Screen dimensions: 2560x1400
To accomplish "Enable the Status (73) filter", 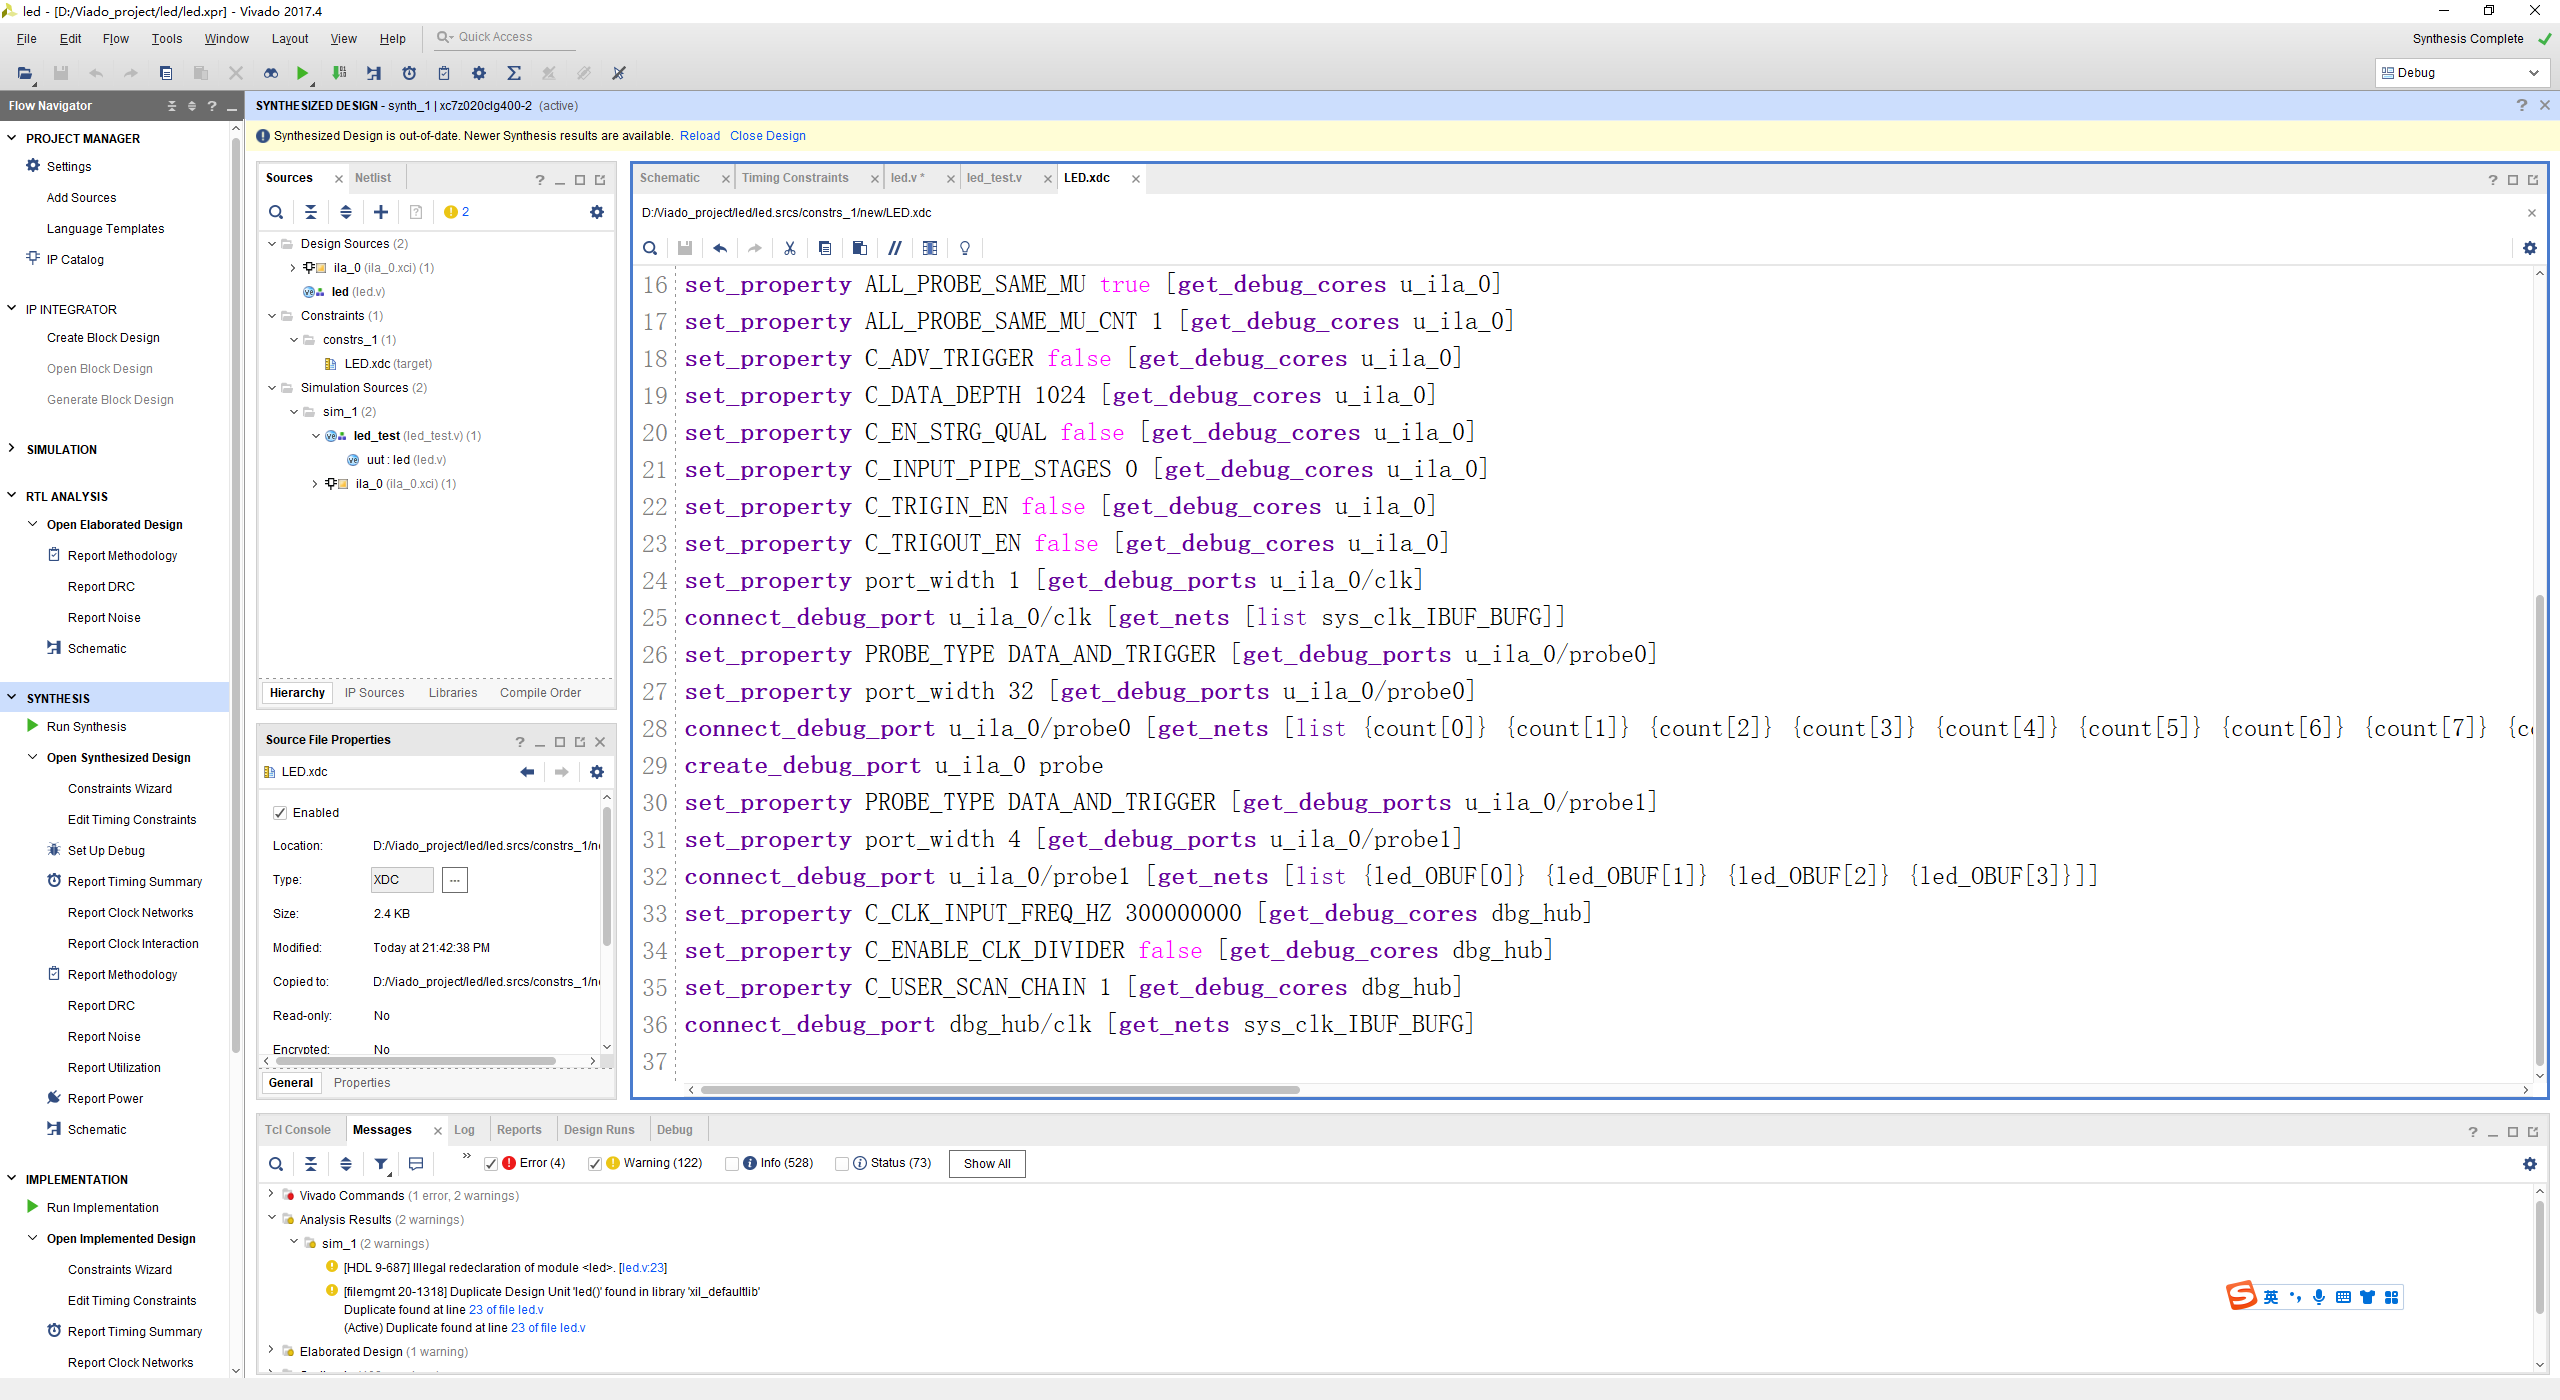I will tap(842, 1164).
